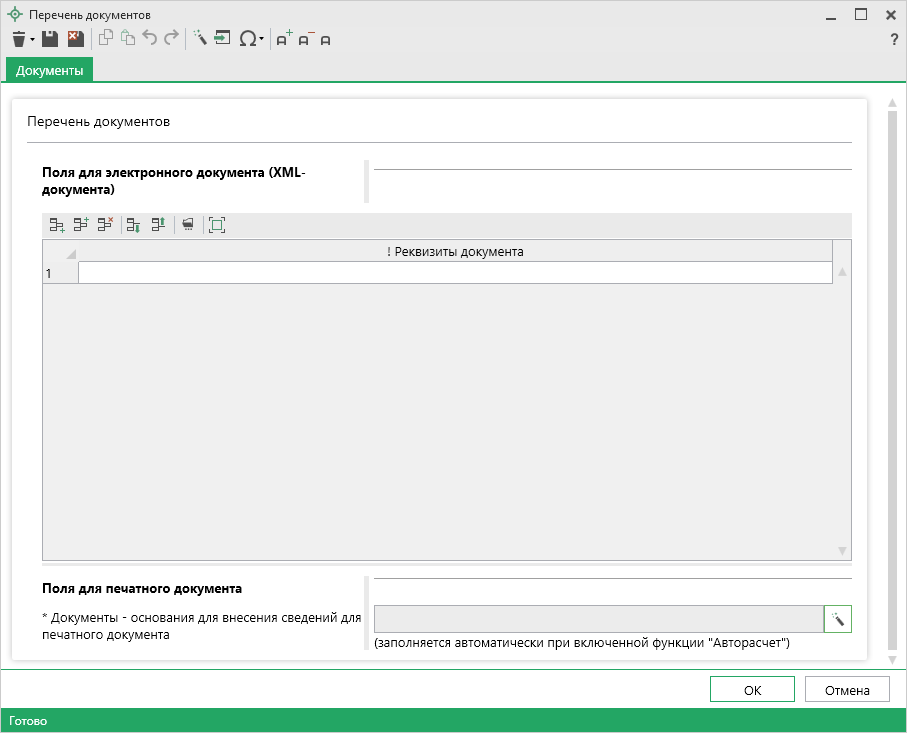Increase font size with A+ icon

tap(284, 39)
